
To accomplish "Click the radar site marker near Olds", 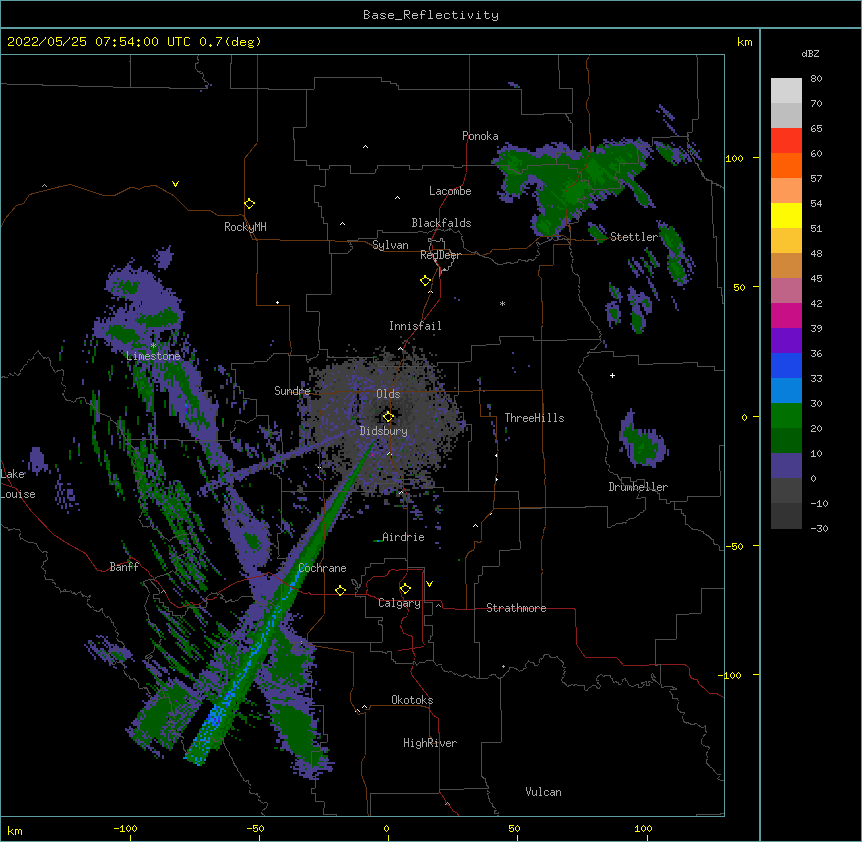I will pos(388,416).
